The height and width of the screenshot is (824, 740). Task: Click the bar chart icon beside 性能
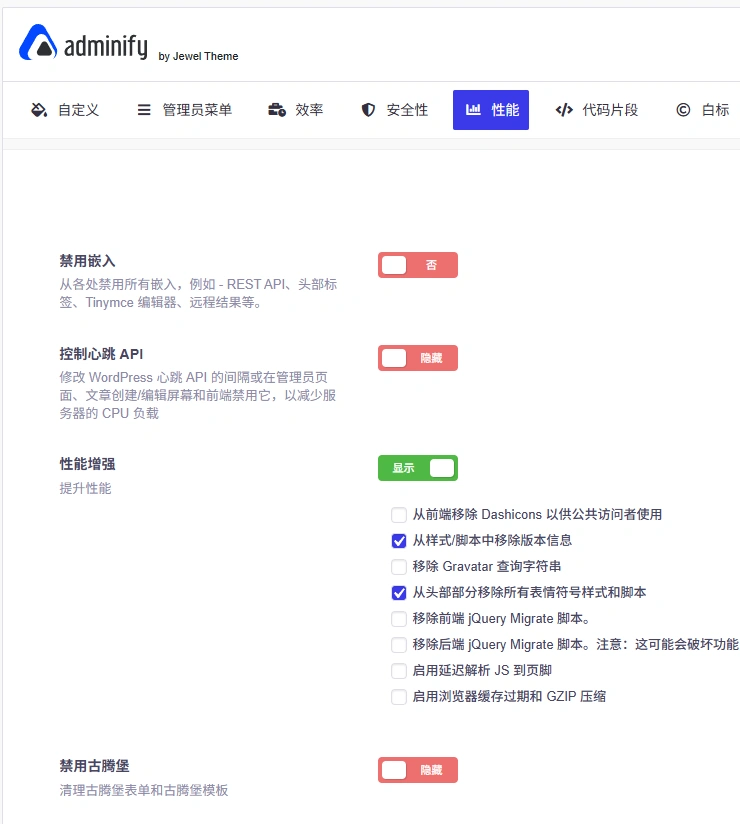[473, 109]
